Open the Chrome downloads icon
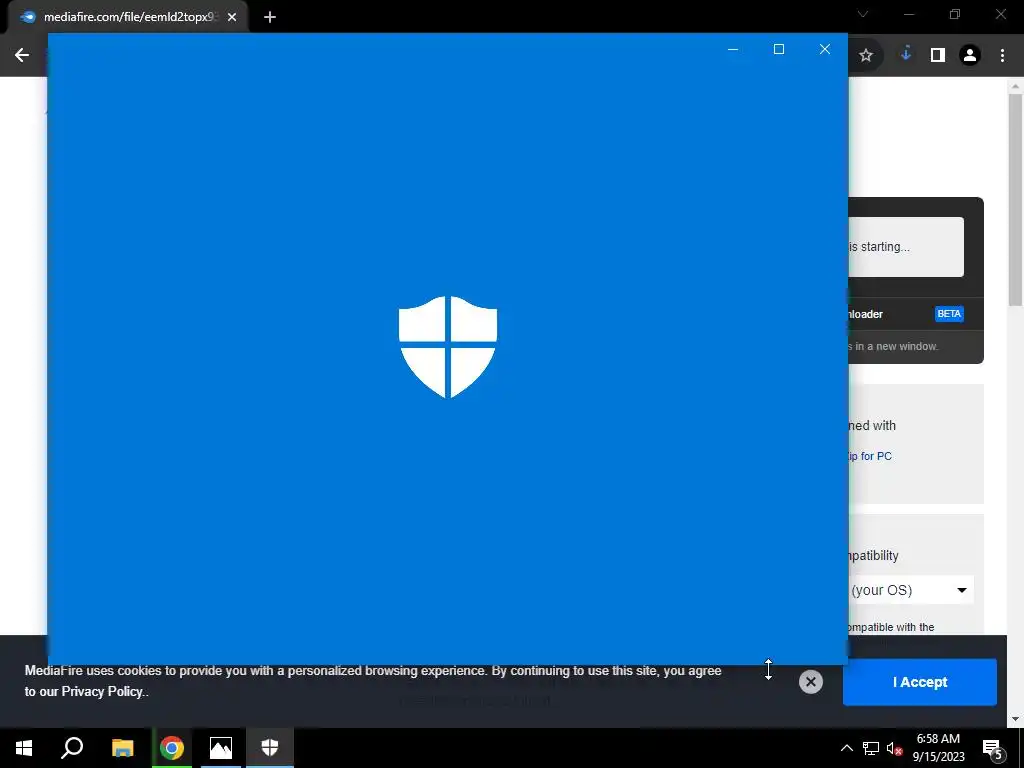 click(x=905, y=55)
